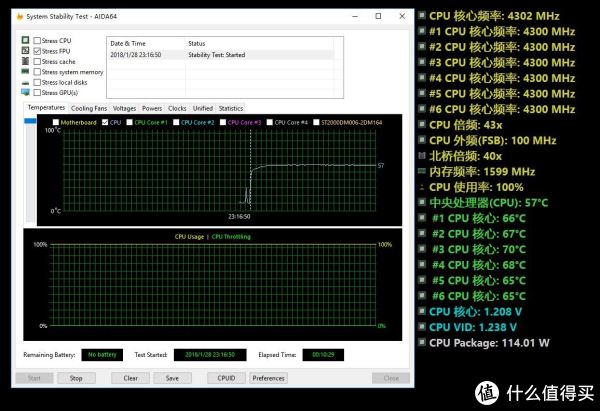Show CPU Core #2 temperature line
600x411 pixels.
pyautogui.click(x=176, y=122)
